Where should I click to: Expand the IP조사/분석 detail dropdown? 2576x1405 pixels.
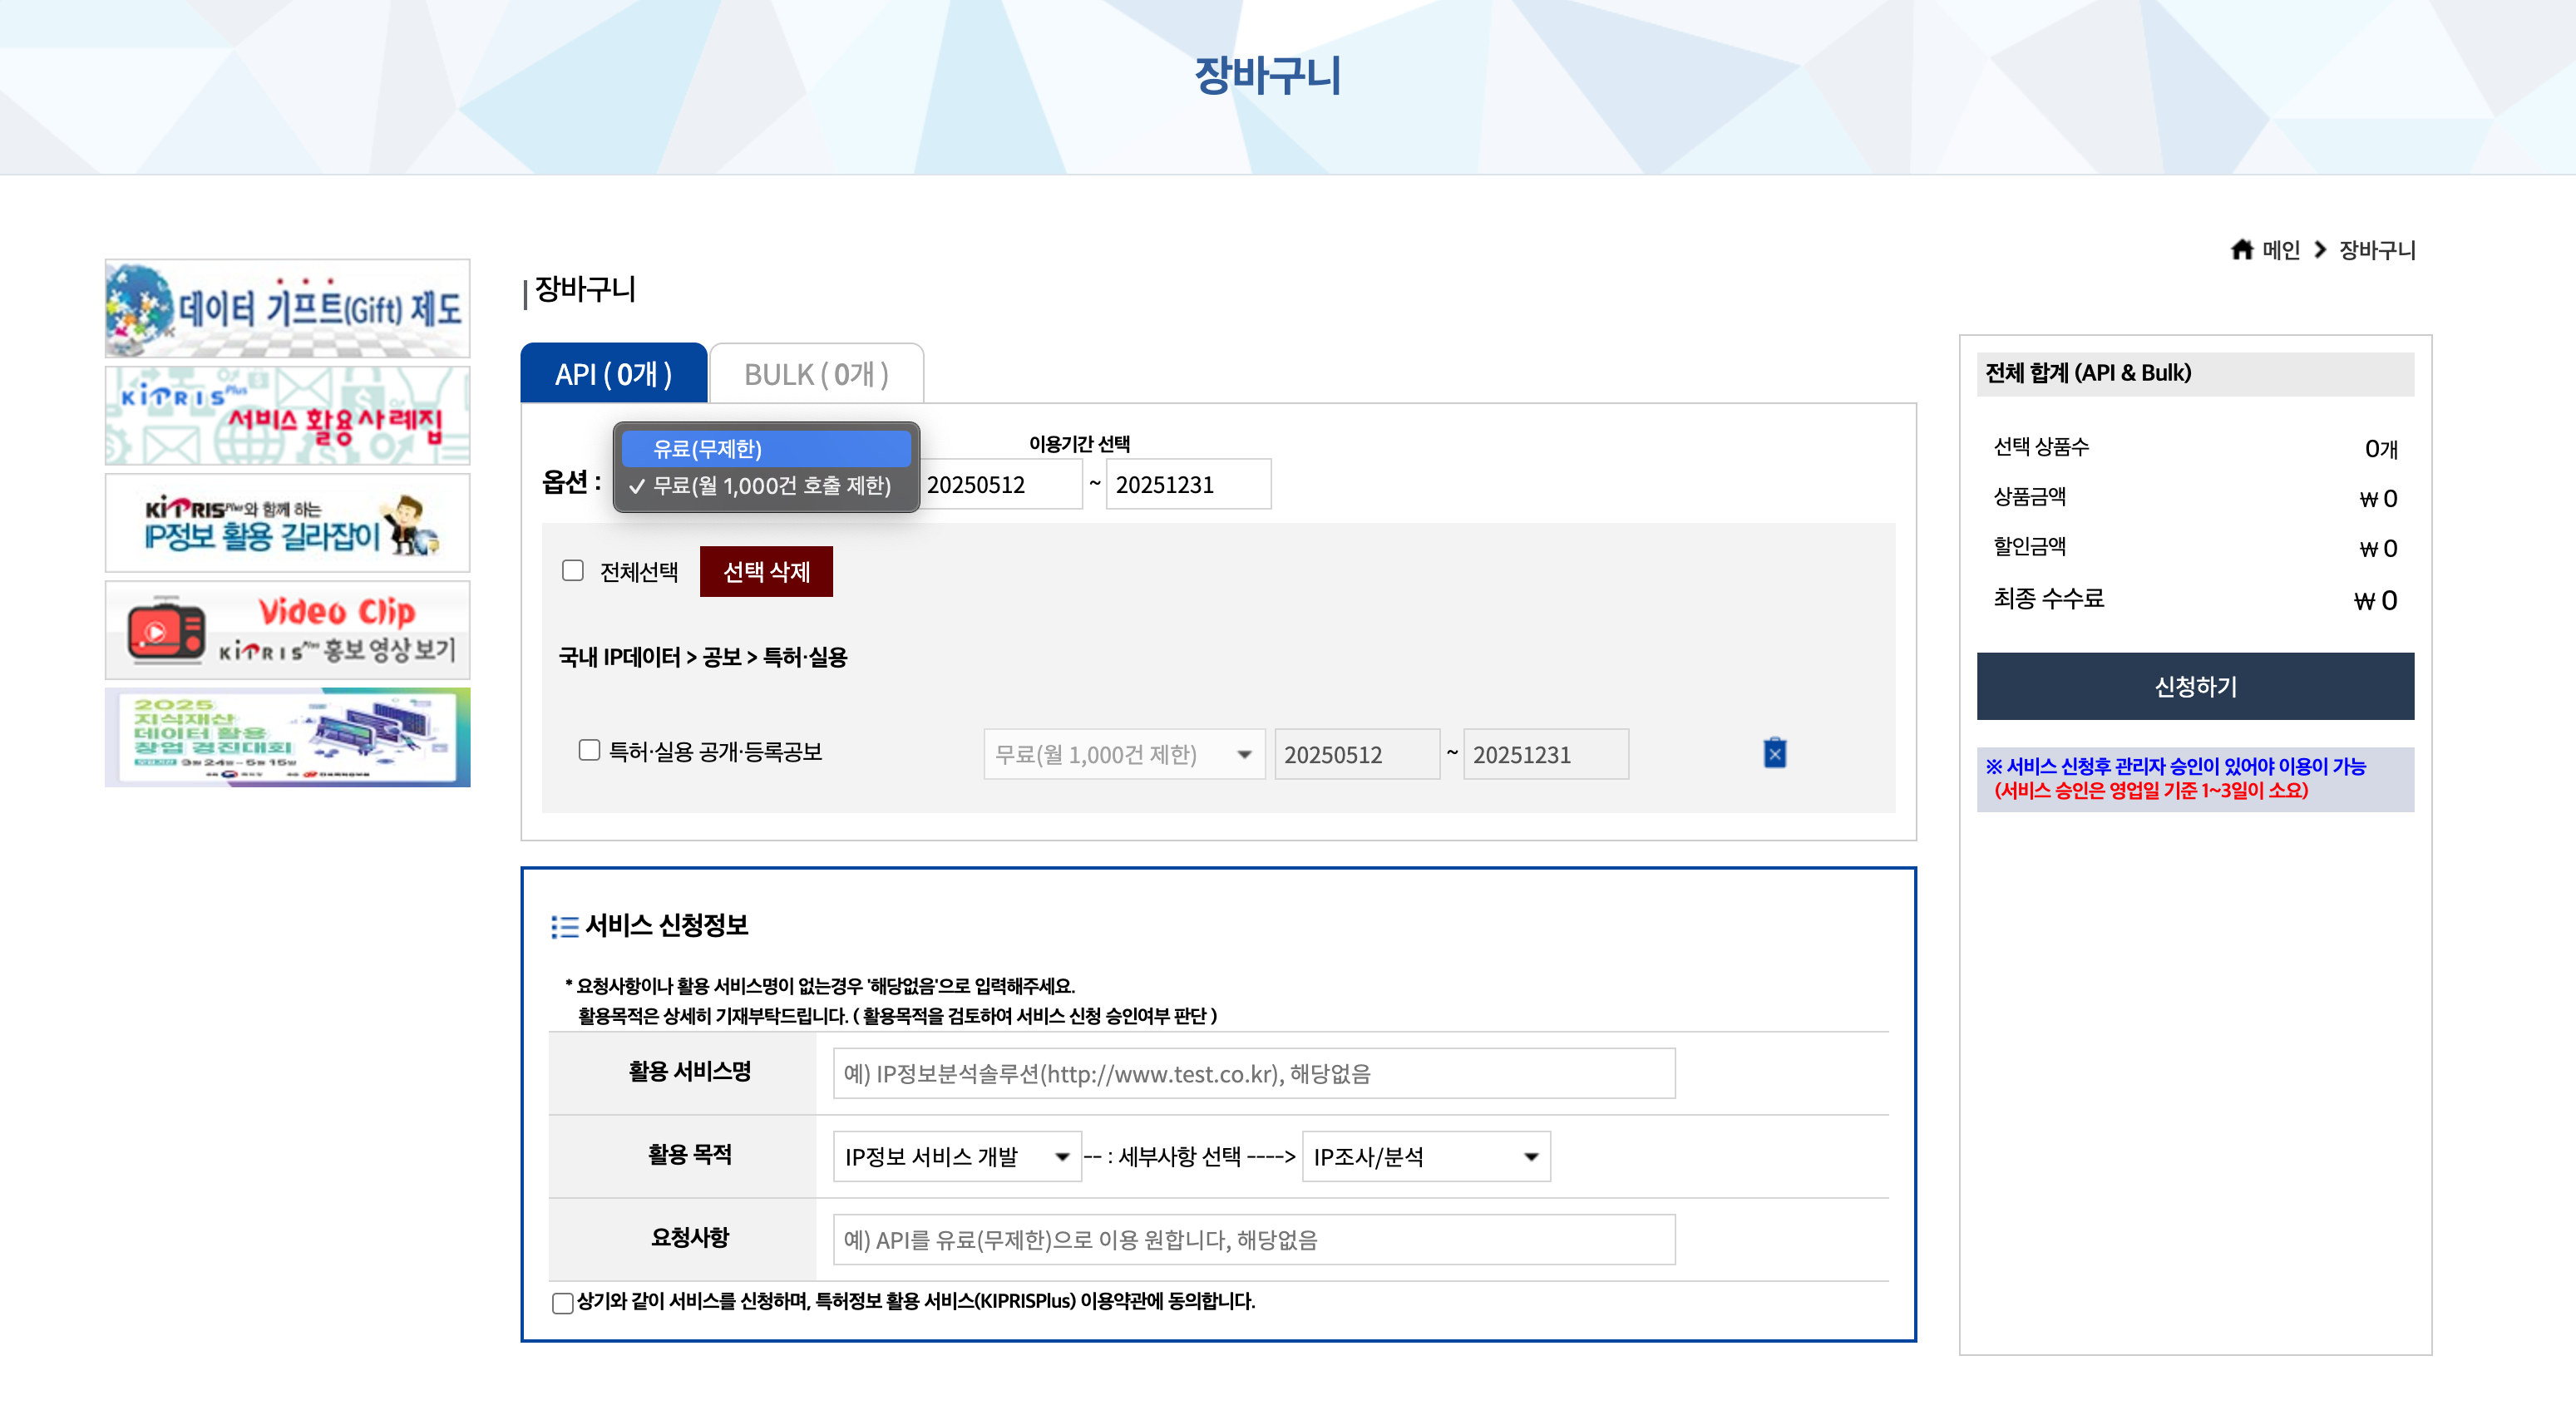1425,1156
